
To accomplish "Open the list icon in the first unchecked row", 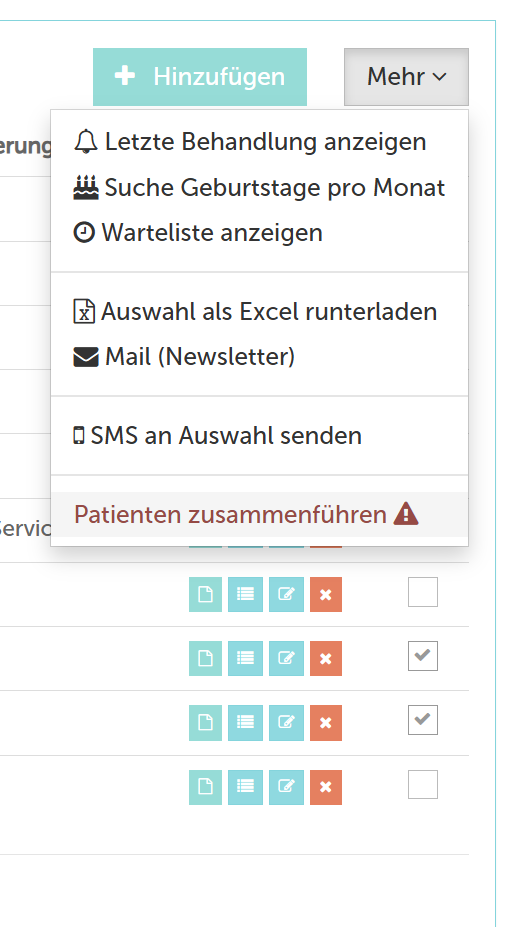I will tap(245, 594).
